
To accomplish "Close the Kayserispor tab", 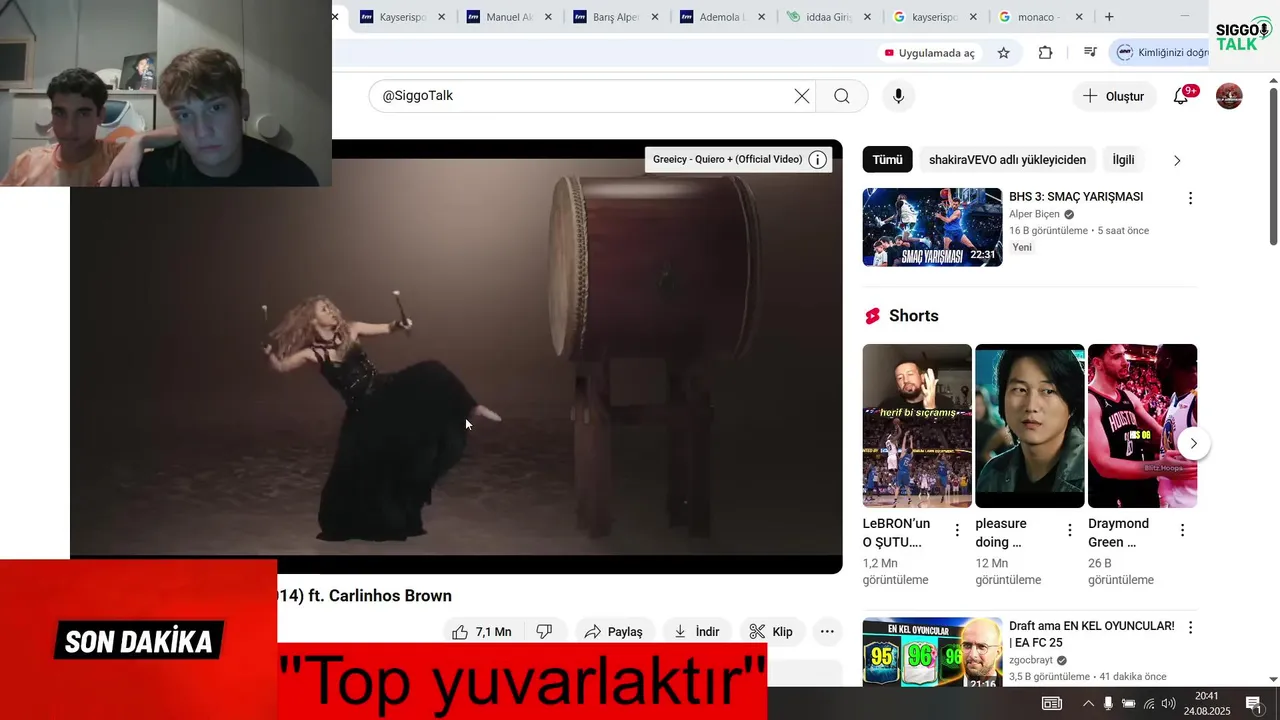I will 442,17.
